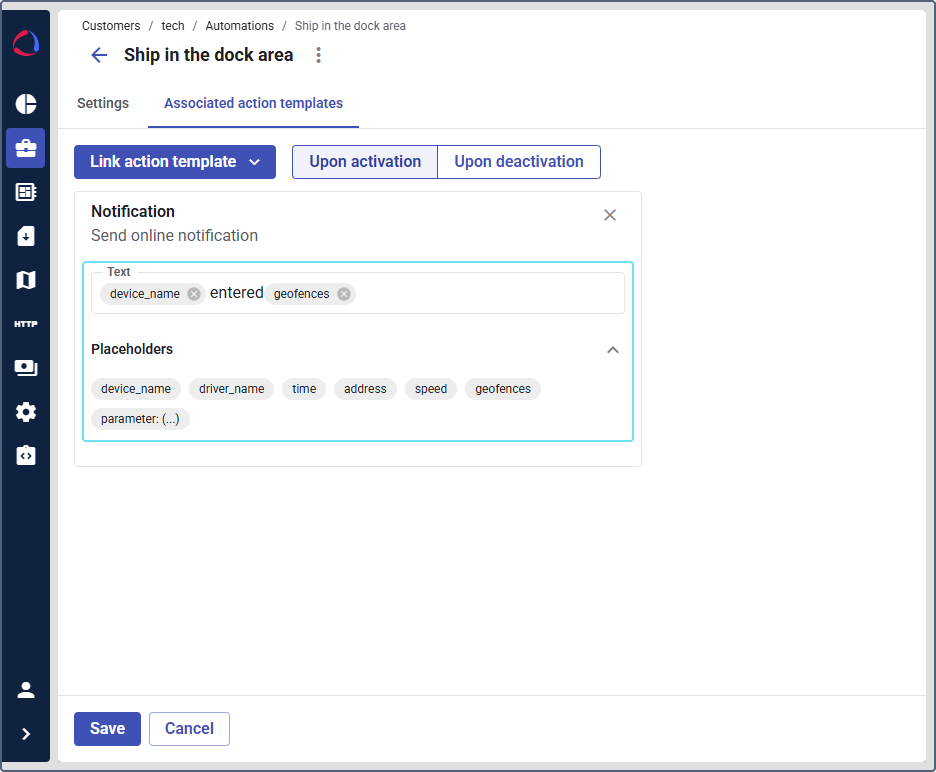The height and width of the screenshot is (772, 936).
Task: Switch to the Settings tab
Action: [103, 103]
